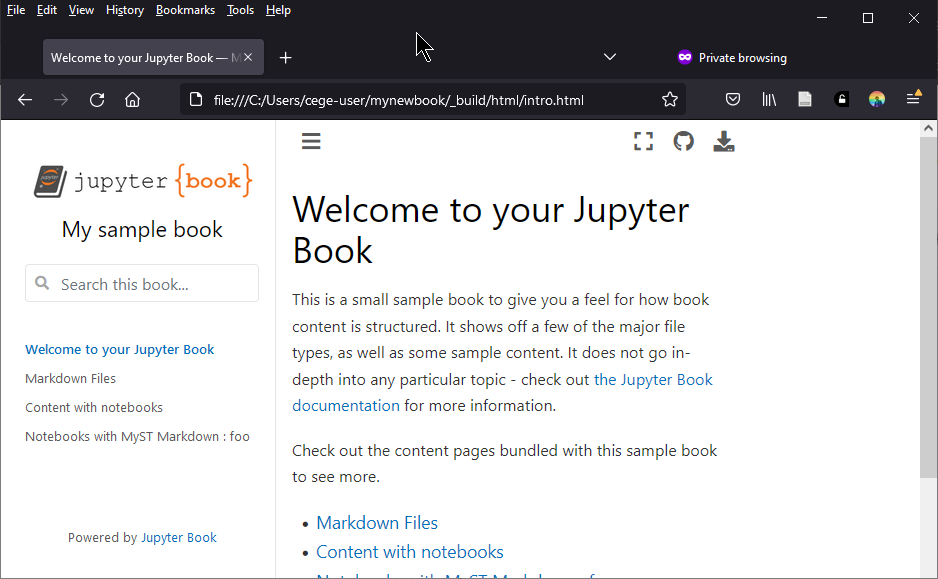The width and height of the screenshot is (938, 579).
Task: Open the Jupyter Book hamburger sidebar menu
Action: click(x=310, y=141)
